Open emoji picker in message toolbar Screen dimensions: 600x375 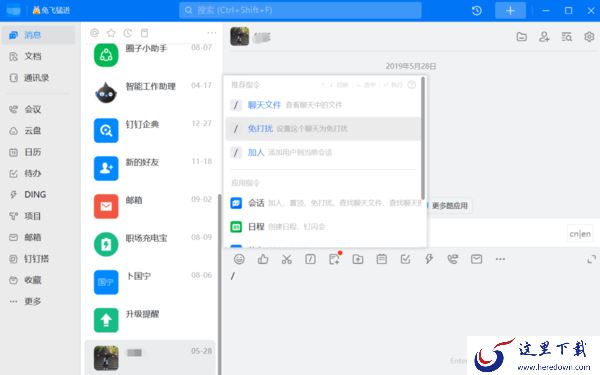tap(239, 259)
